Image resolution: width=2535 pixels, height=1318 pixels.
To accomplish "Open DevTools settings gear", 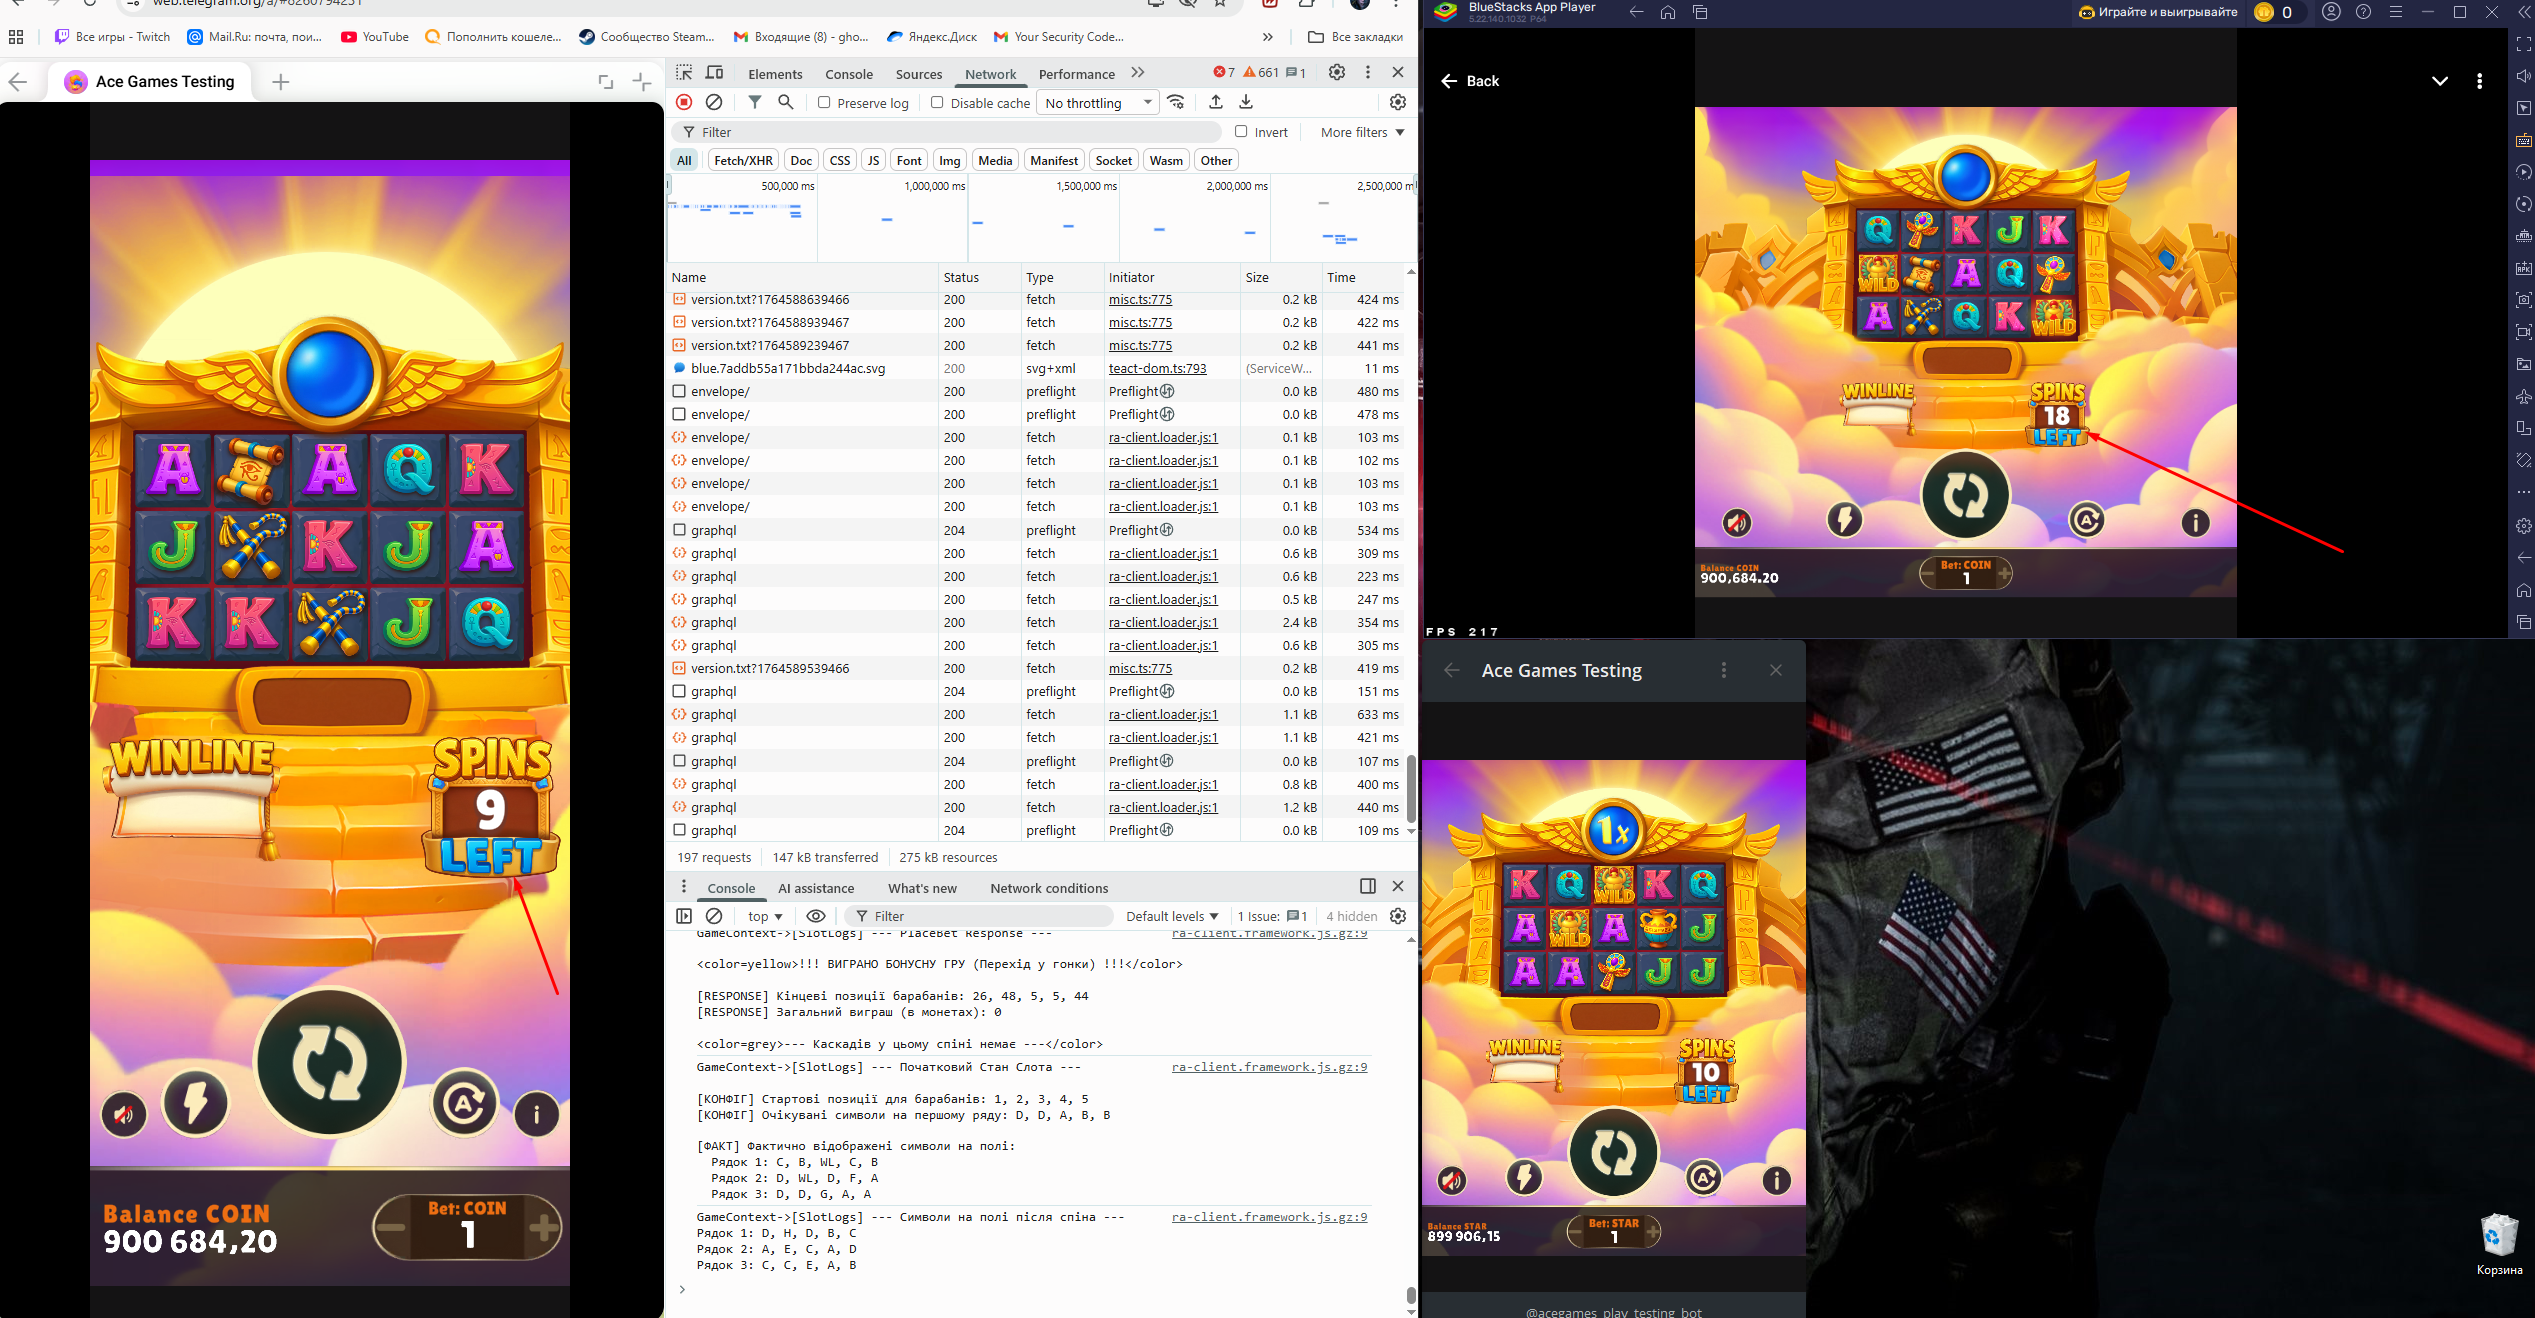I will [x=1336, y=72].
